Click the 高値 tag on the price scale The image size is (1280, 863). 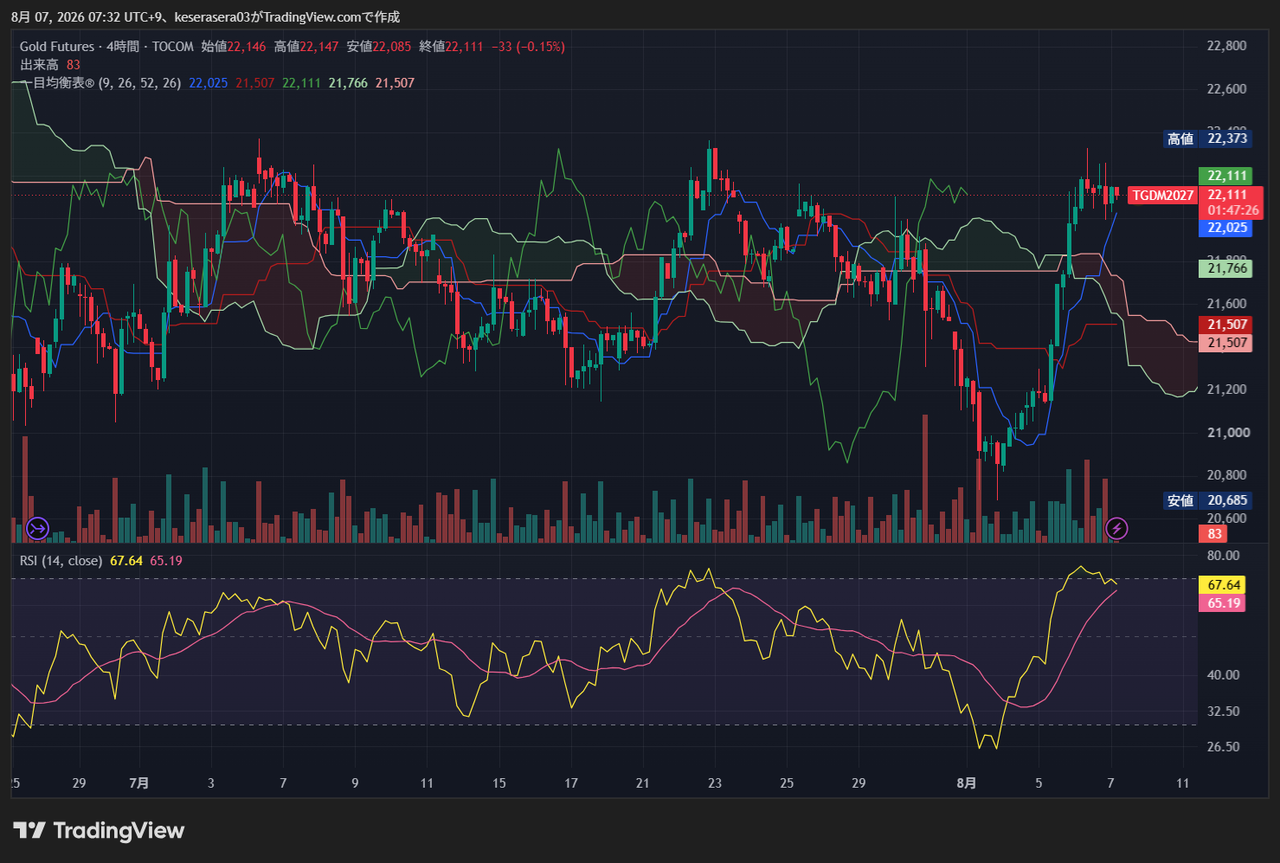[1181, 139]
